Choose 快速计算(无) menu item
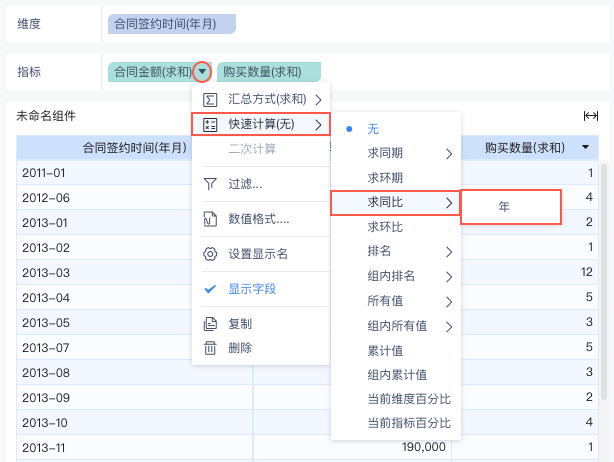This screenshot has width=614, height=462. [x=261, y=125]
